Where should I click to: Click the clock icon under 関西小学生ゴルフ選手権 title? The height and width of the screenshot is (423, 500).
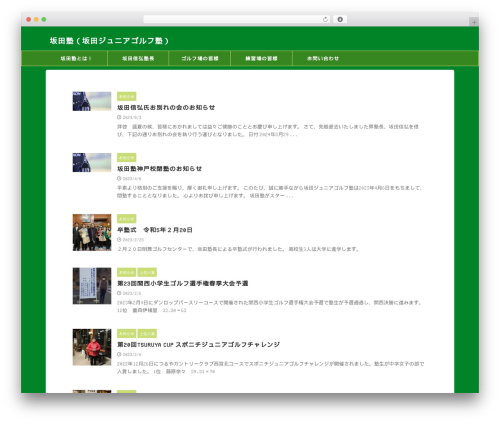[119, 293]
